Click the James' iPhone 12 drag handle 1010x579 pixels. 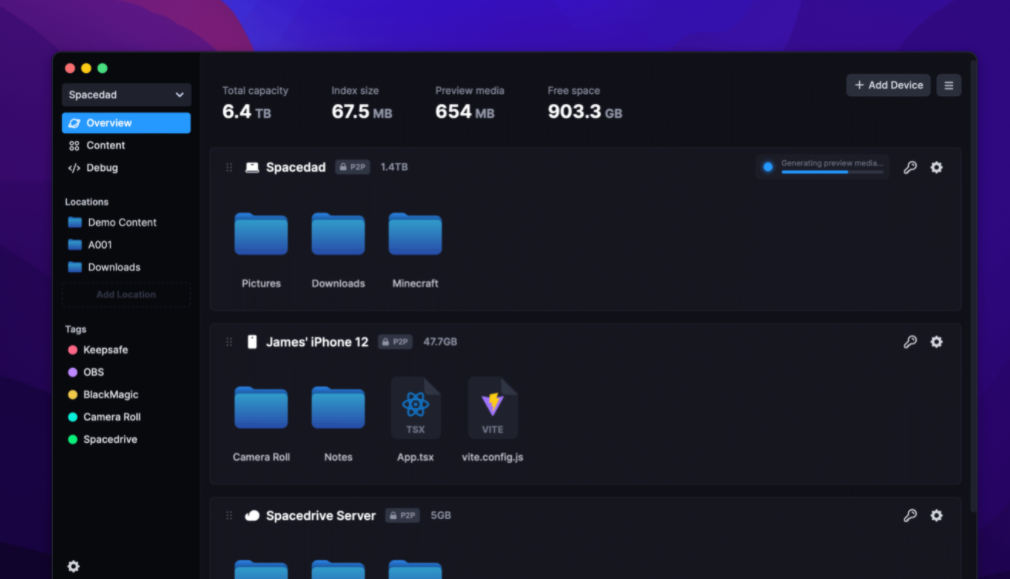229,342
